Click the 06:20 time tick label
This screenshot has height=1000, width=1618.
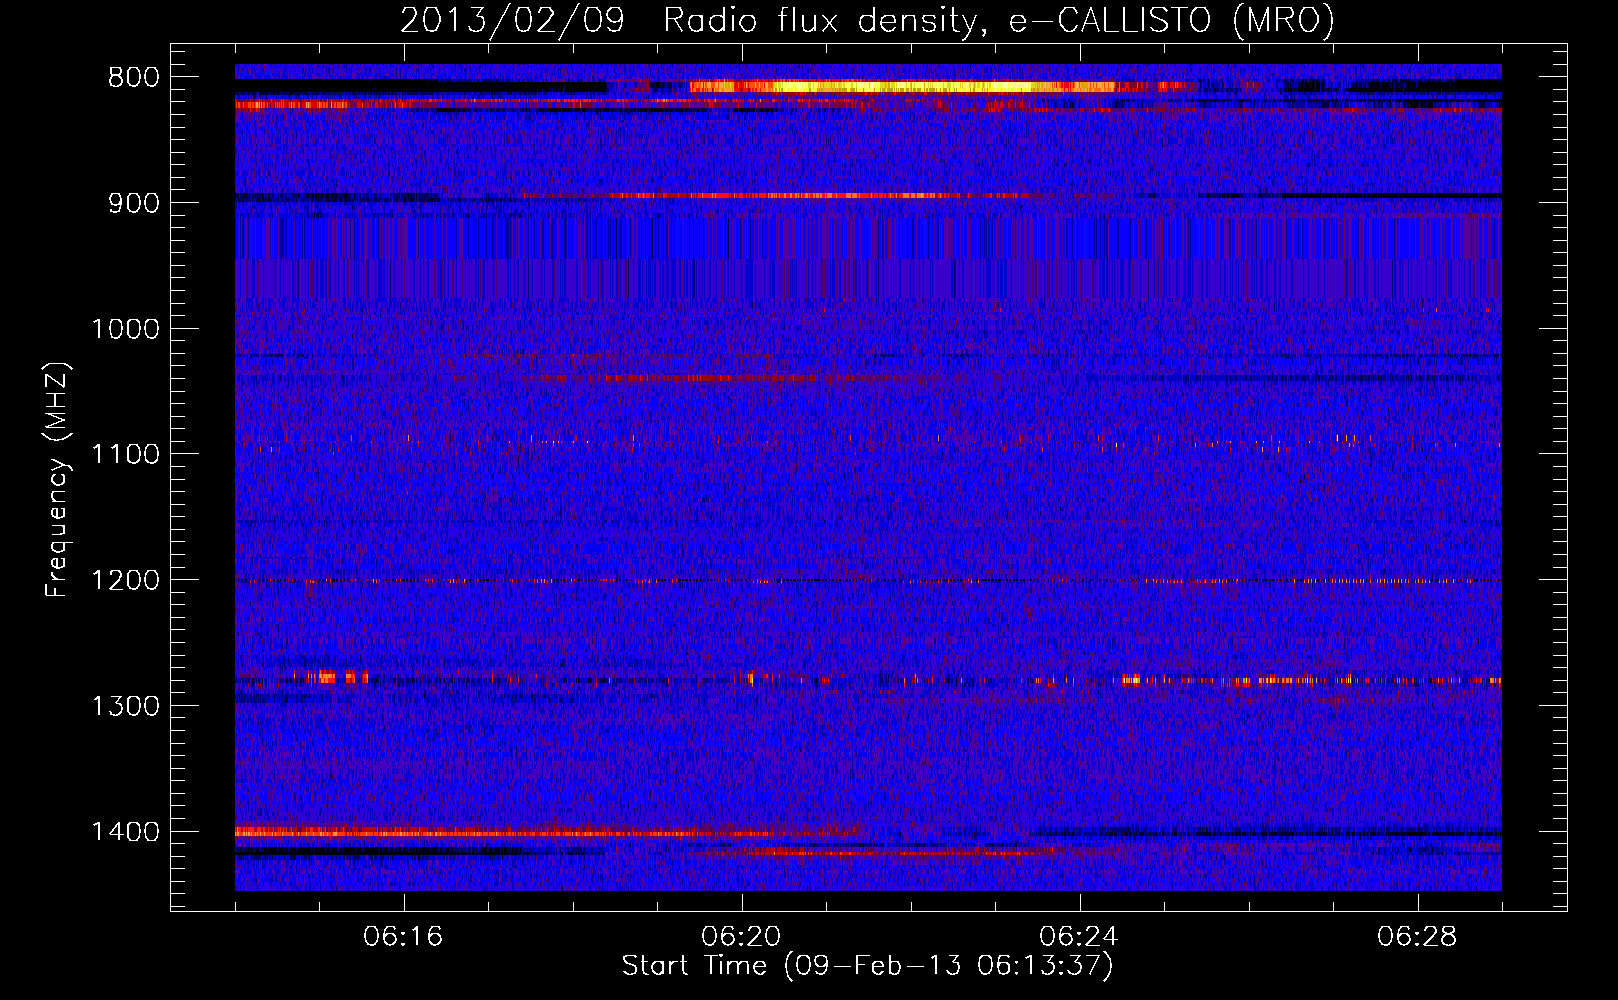tap(741, 937)
